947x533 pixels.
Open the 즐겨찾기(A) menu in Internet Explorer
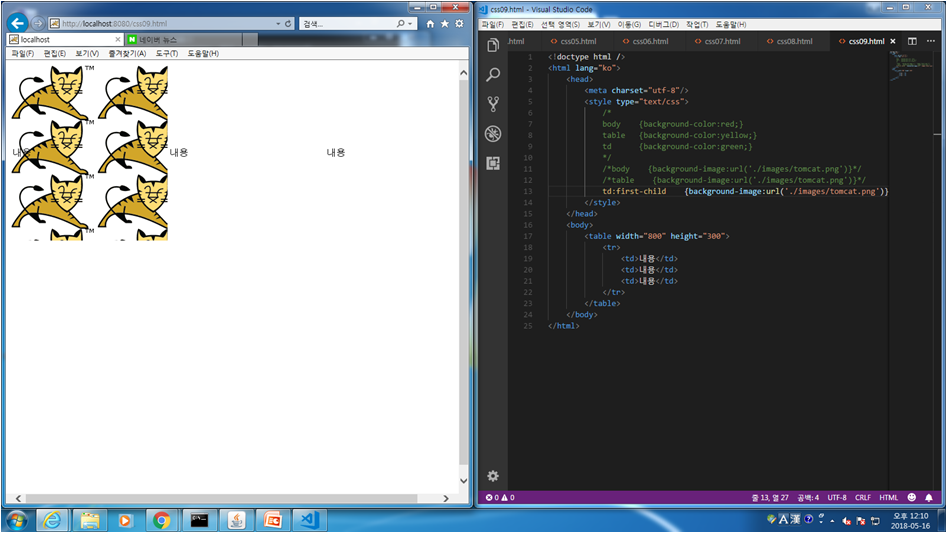[x=127, y=54]
